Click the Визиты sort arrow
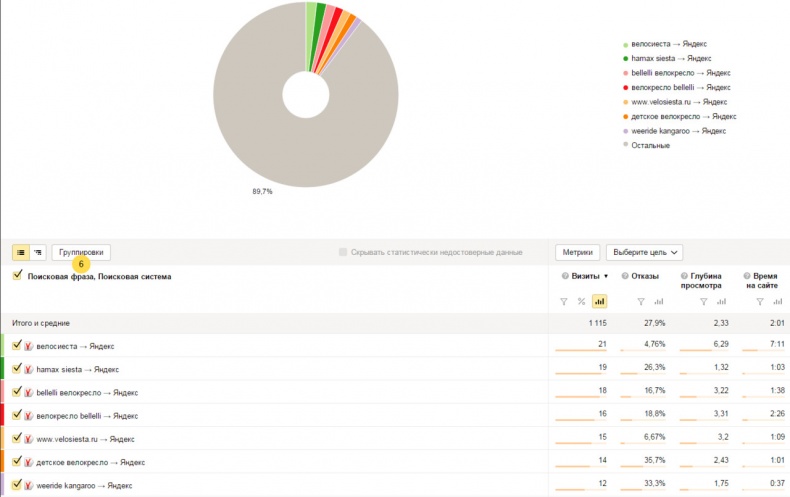 click(606, 276)
